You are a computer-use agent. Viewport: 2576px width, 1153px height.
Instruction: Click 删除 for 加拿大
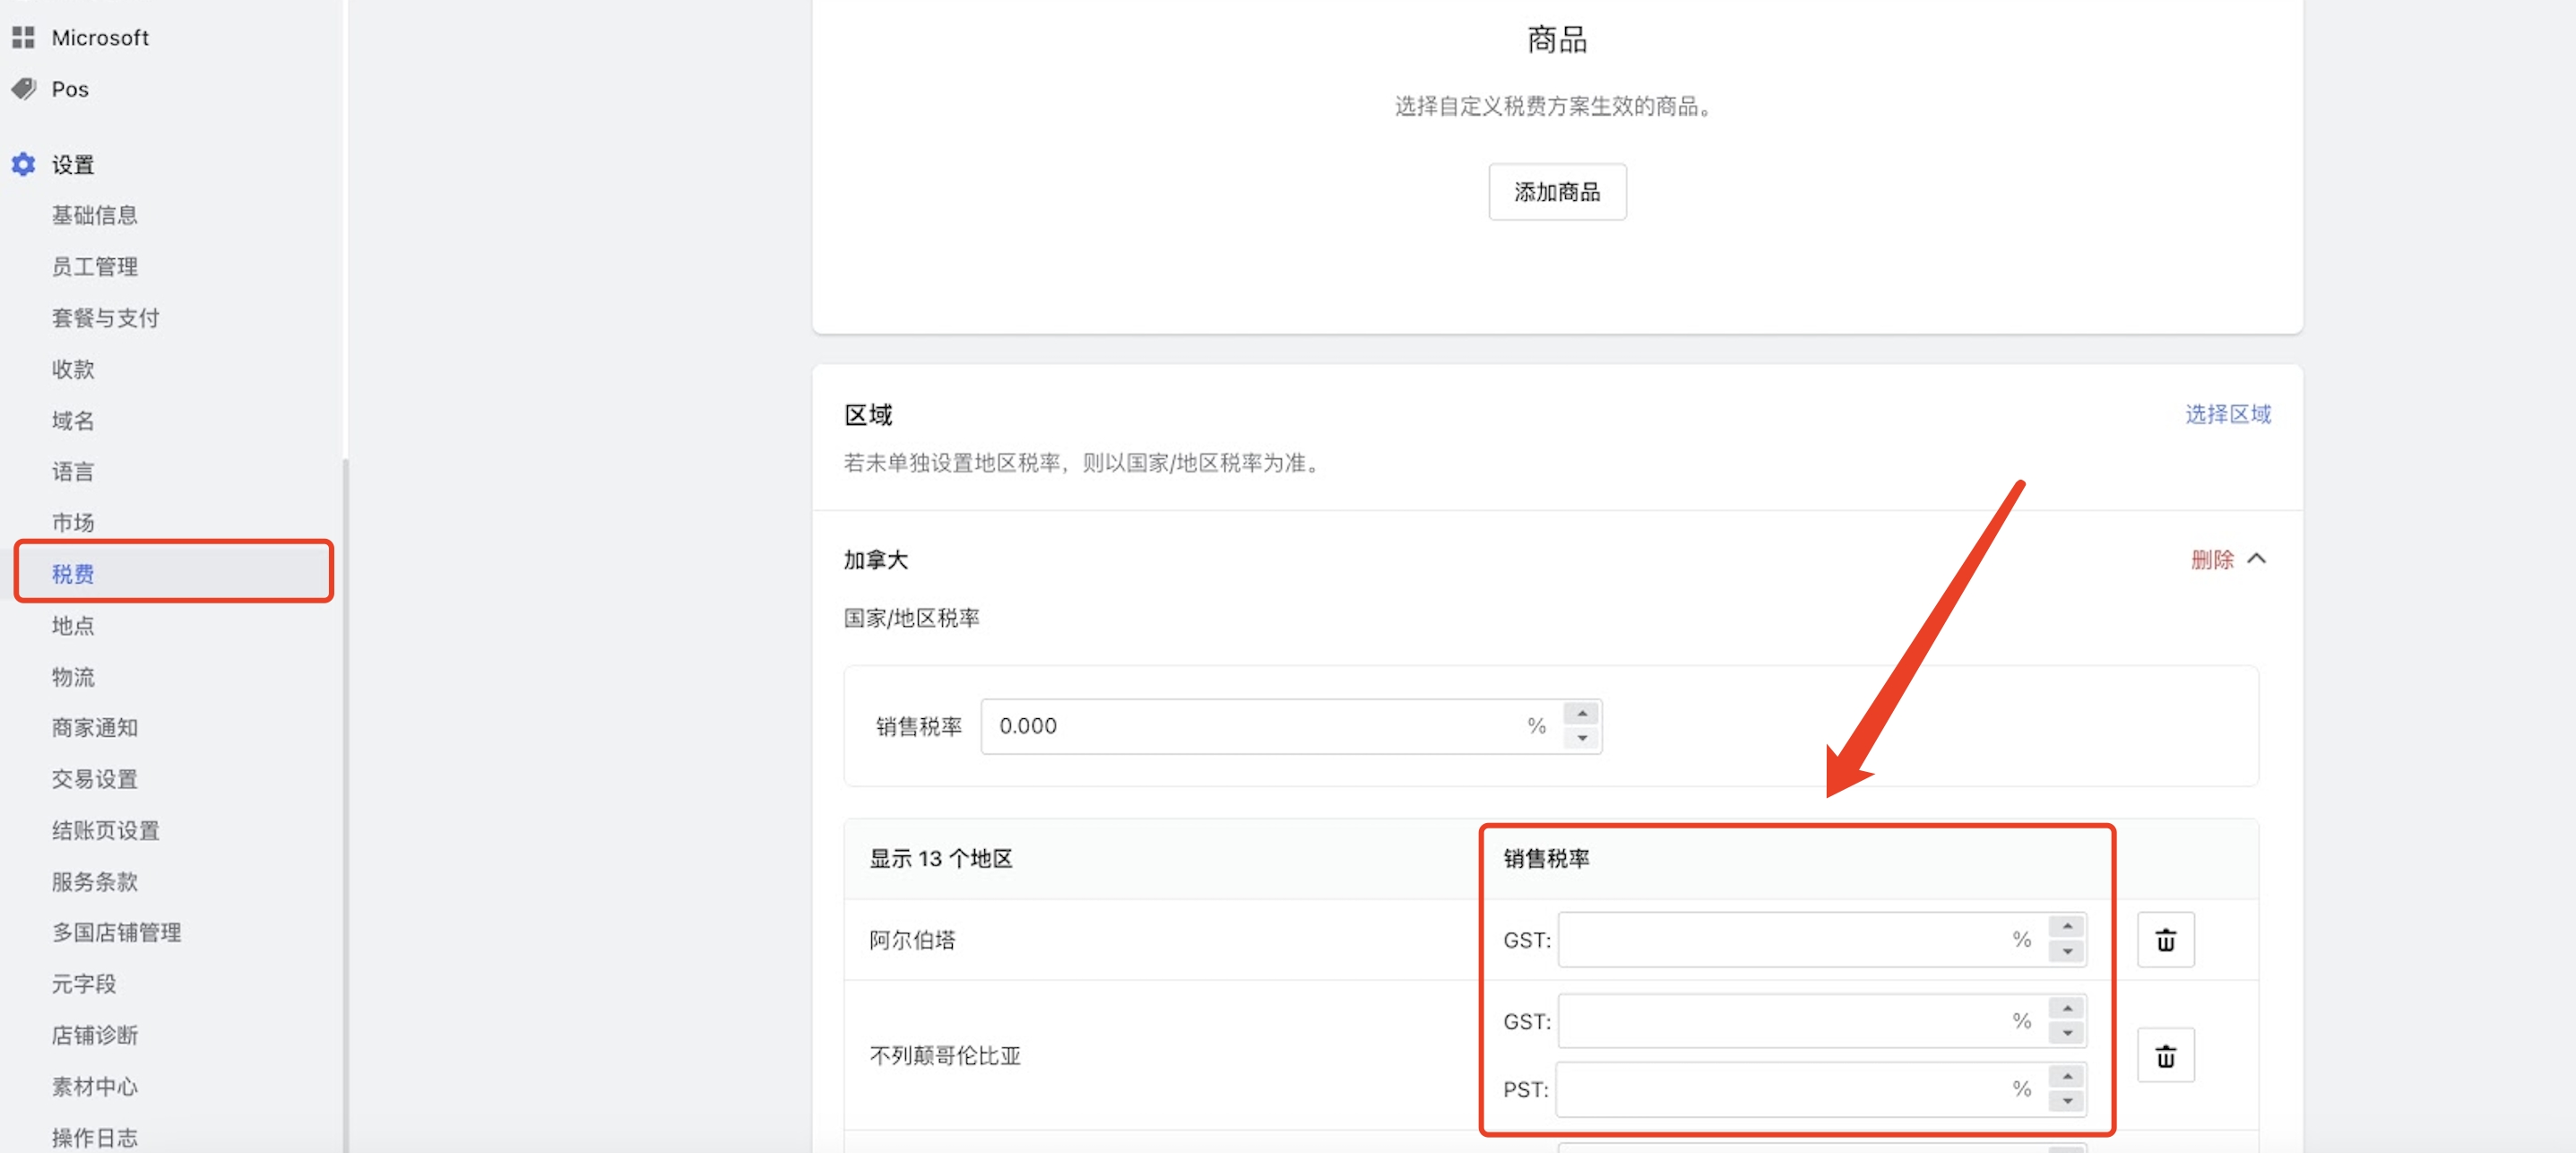coord(2212,559)
